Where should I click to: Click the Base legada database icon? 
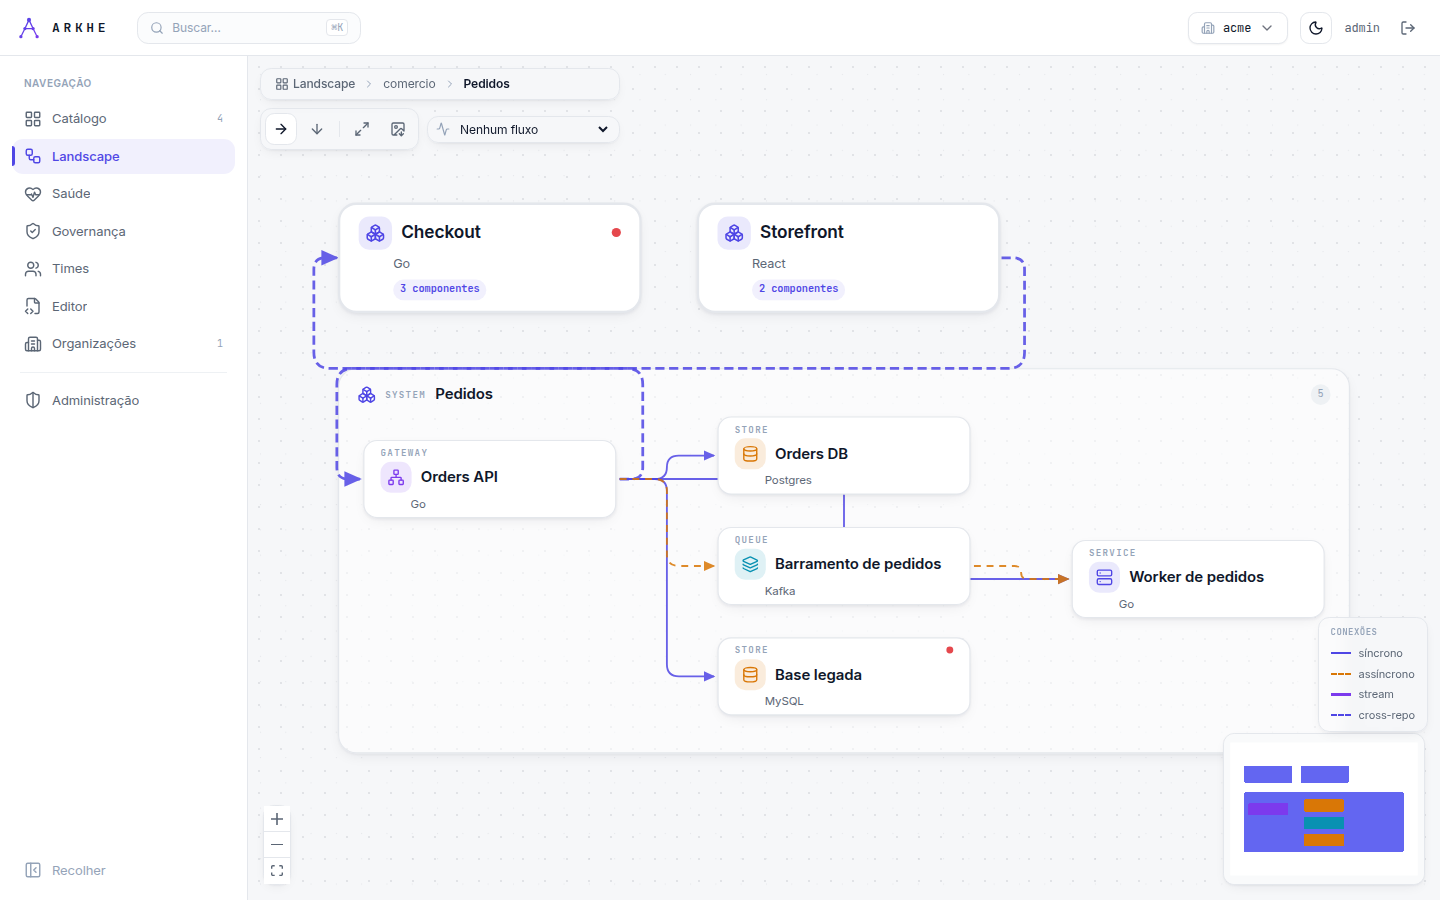[750, 675]
